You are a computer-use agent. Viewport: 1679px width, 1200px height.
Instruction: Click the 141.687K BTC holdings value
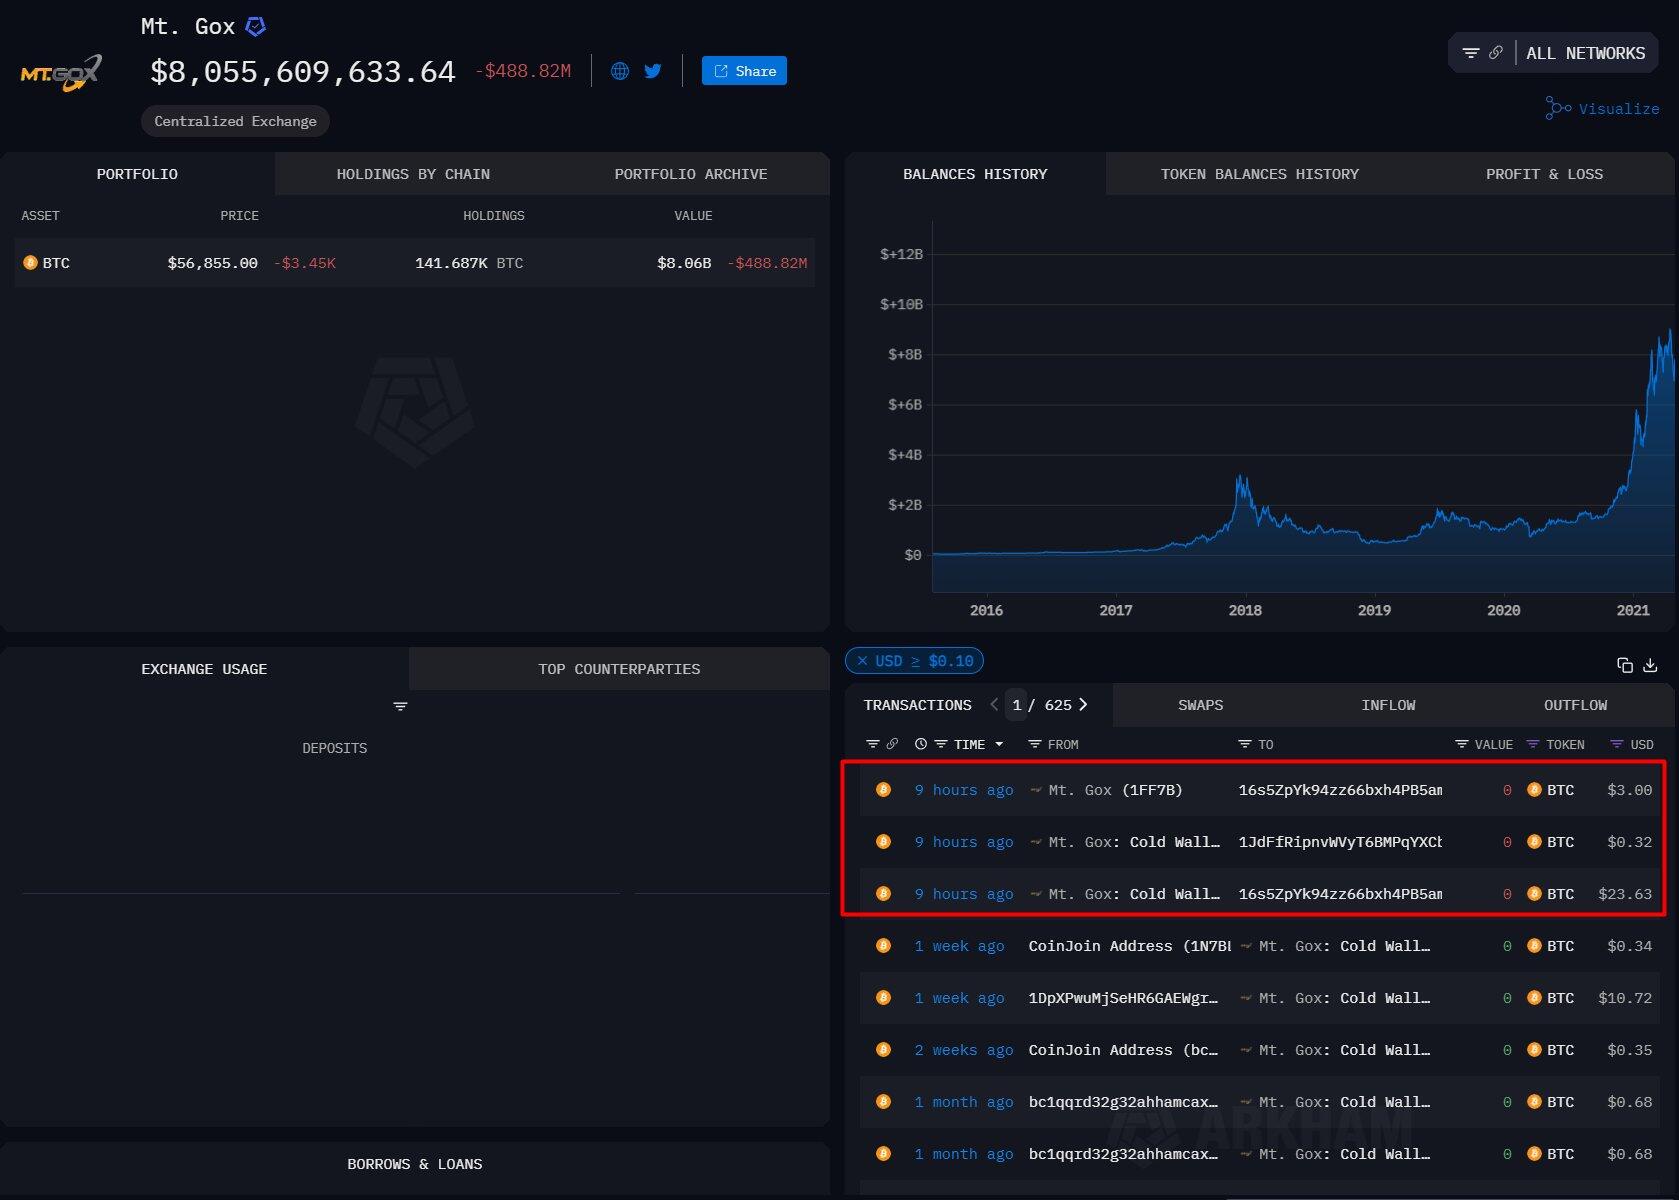469,263
